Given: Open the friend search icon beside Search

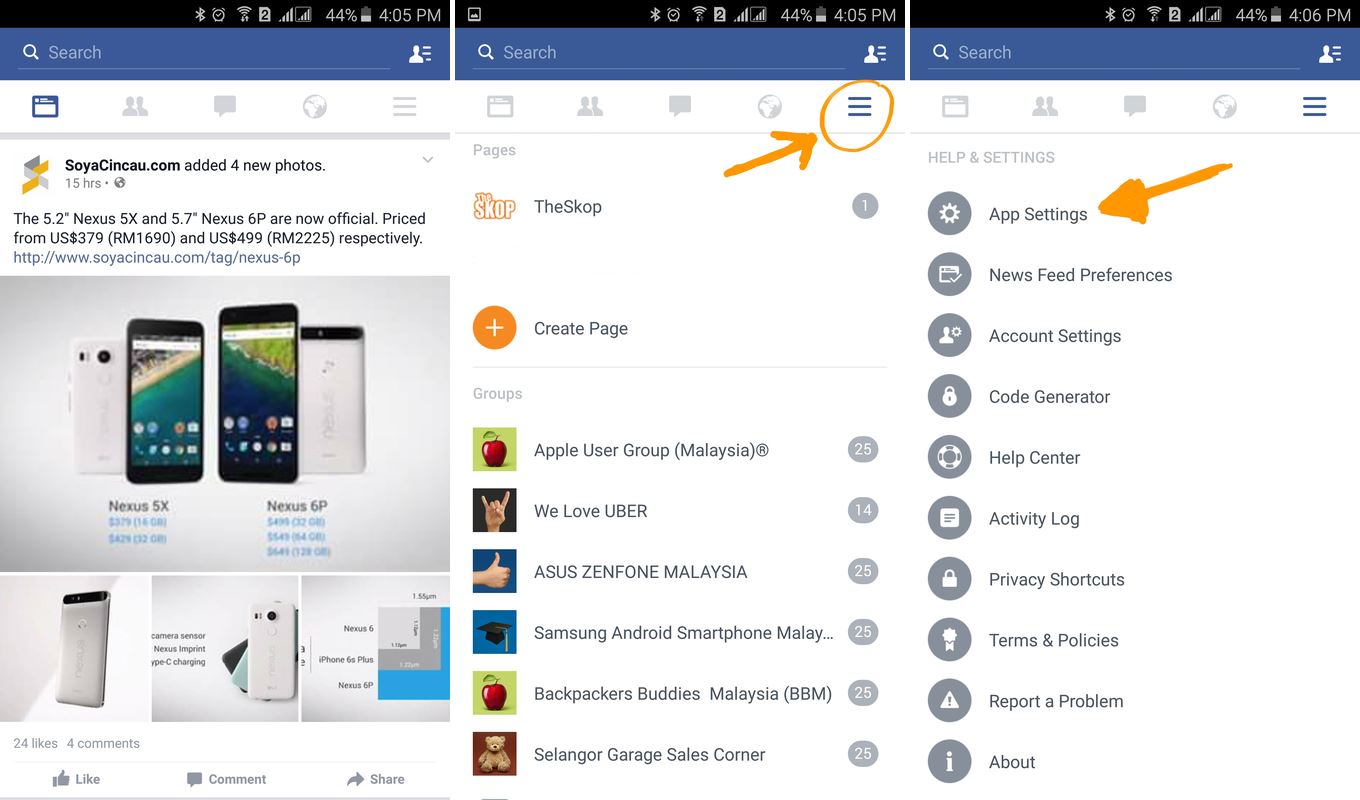Looking at the screenshot, I should click(x=421, y=53).
